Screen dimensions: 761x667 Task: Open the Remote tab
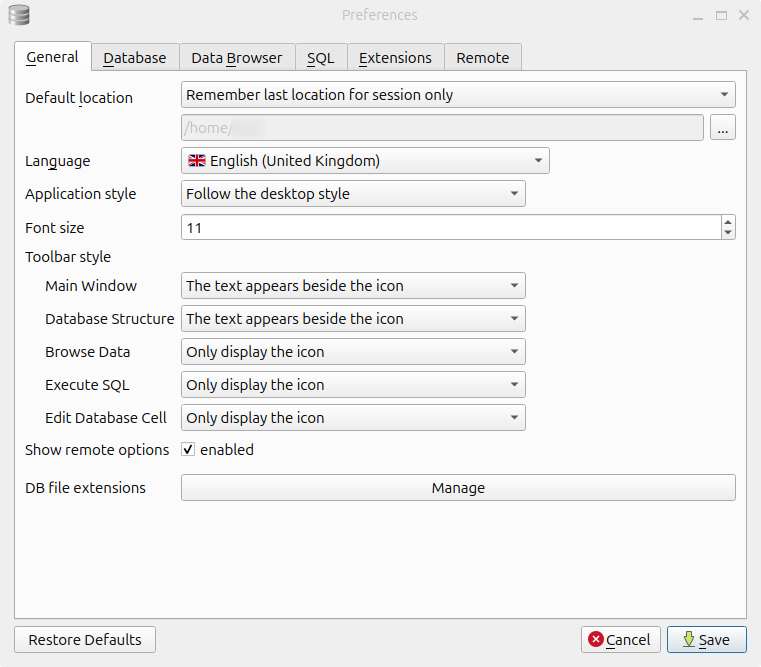click(x=483, y=58)
